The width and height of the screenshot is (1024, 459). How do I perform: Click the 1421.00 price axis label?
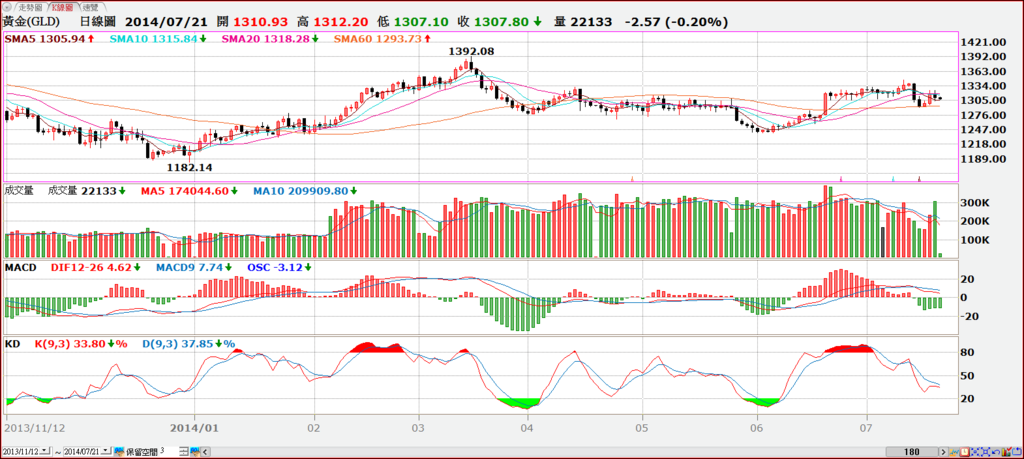coord(985,42)
